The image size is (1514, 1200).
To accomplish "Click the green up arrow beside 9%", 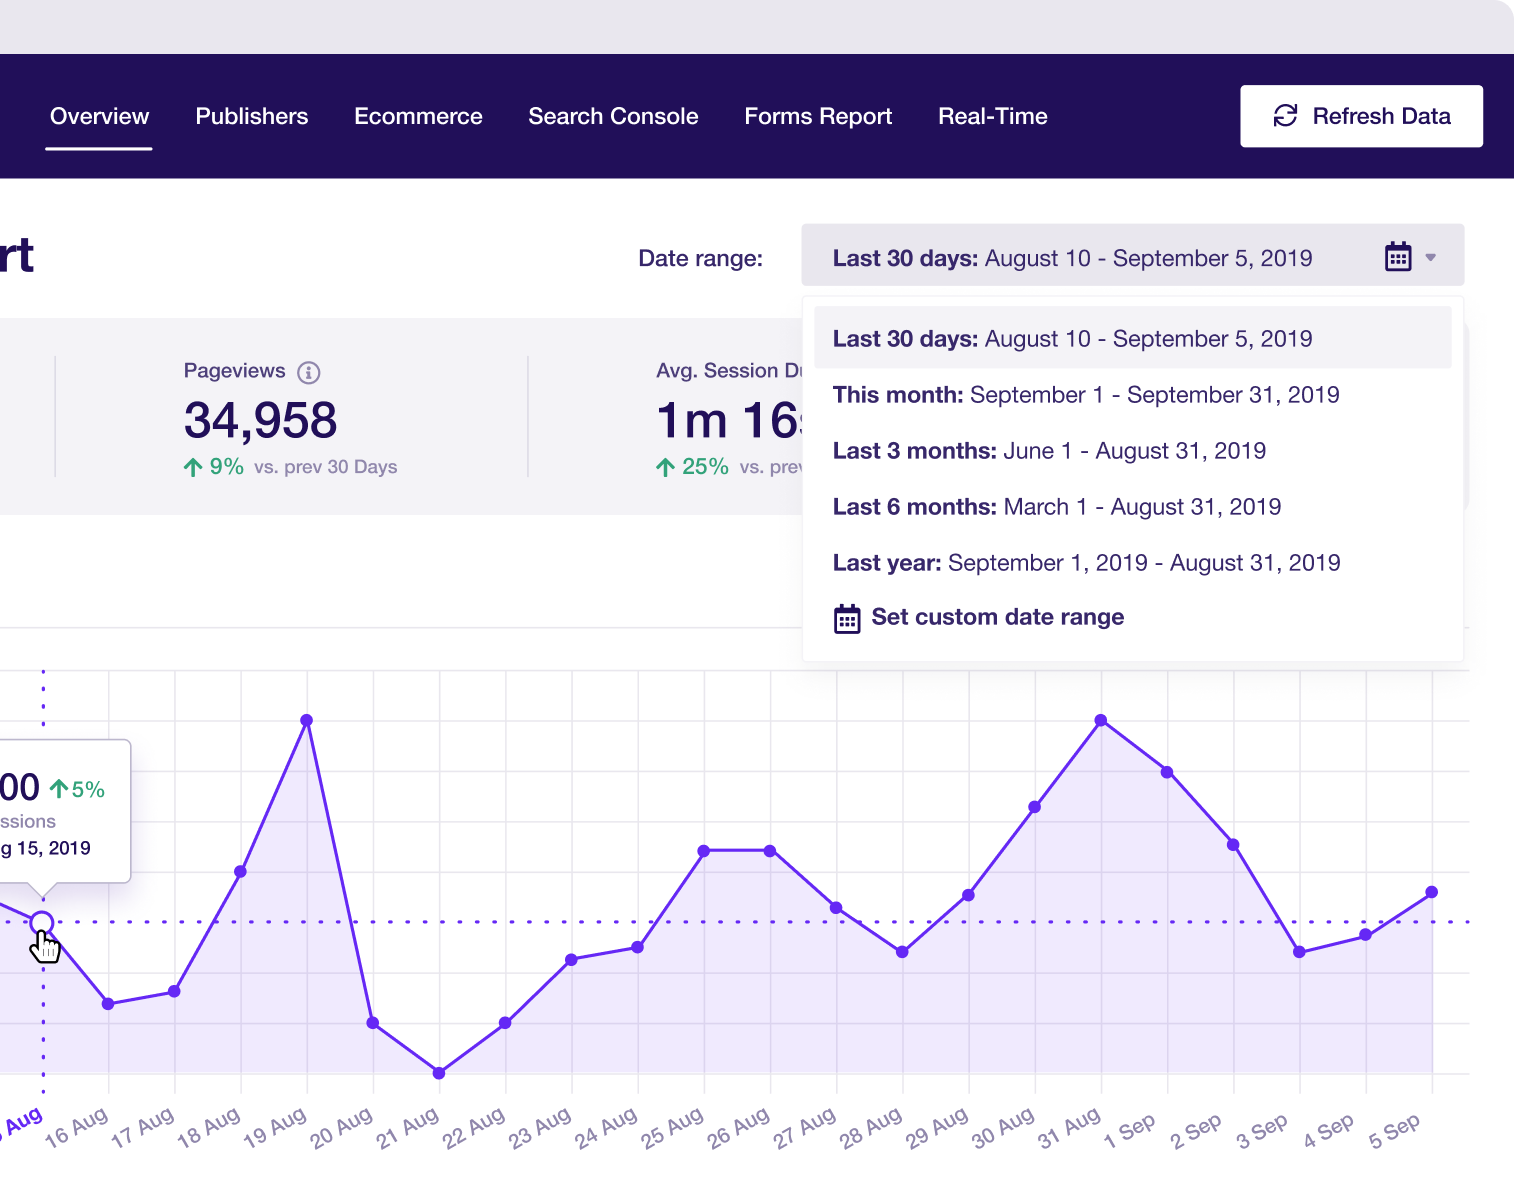I will pyautogui.click(x=190, y=466).
